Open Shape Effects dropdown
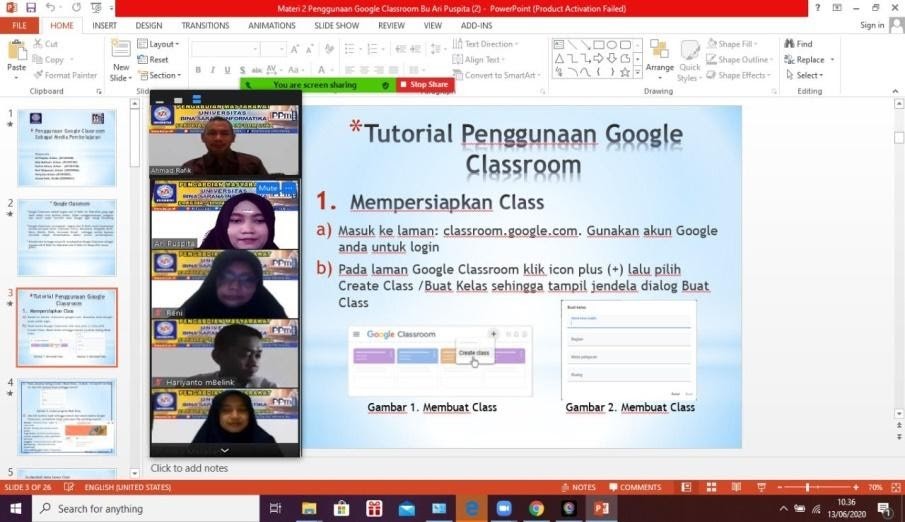Image resolution: width=905 pixels, height=522 pixels. (740, 75)
